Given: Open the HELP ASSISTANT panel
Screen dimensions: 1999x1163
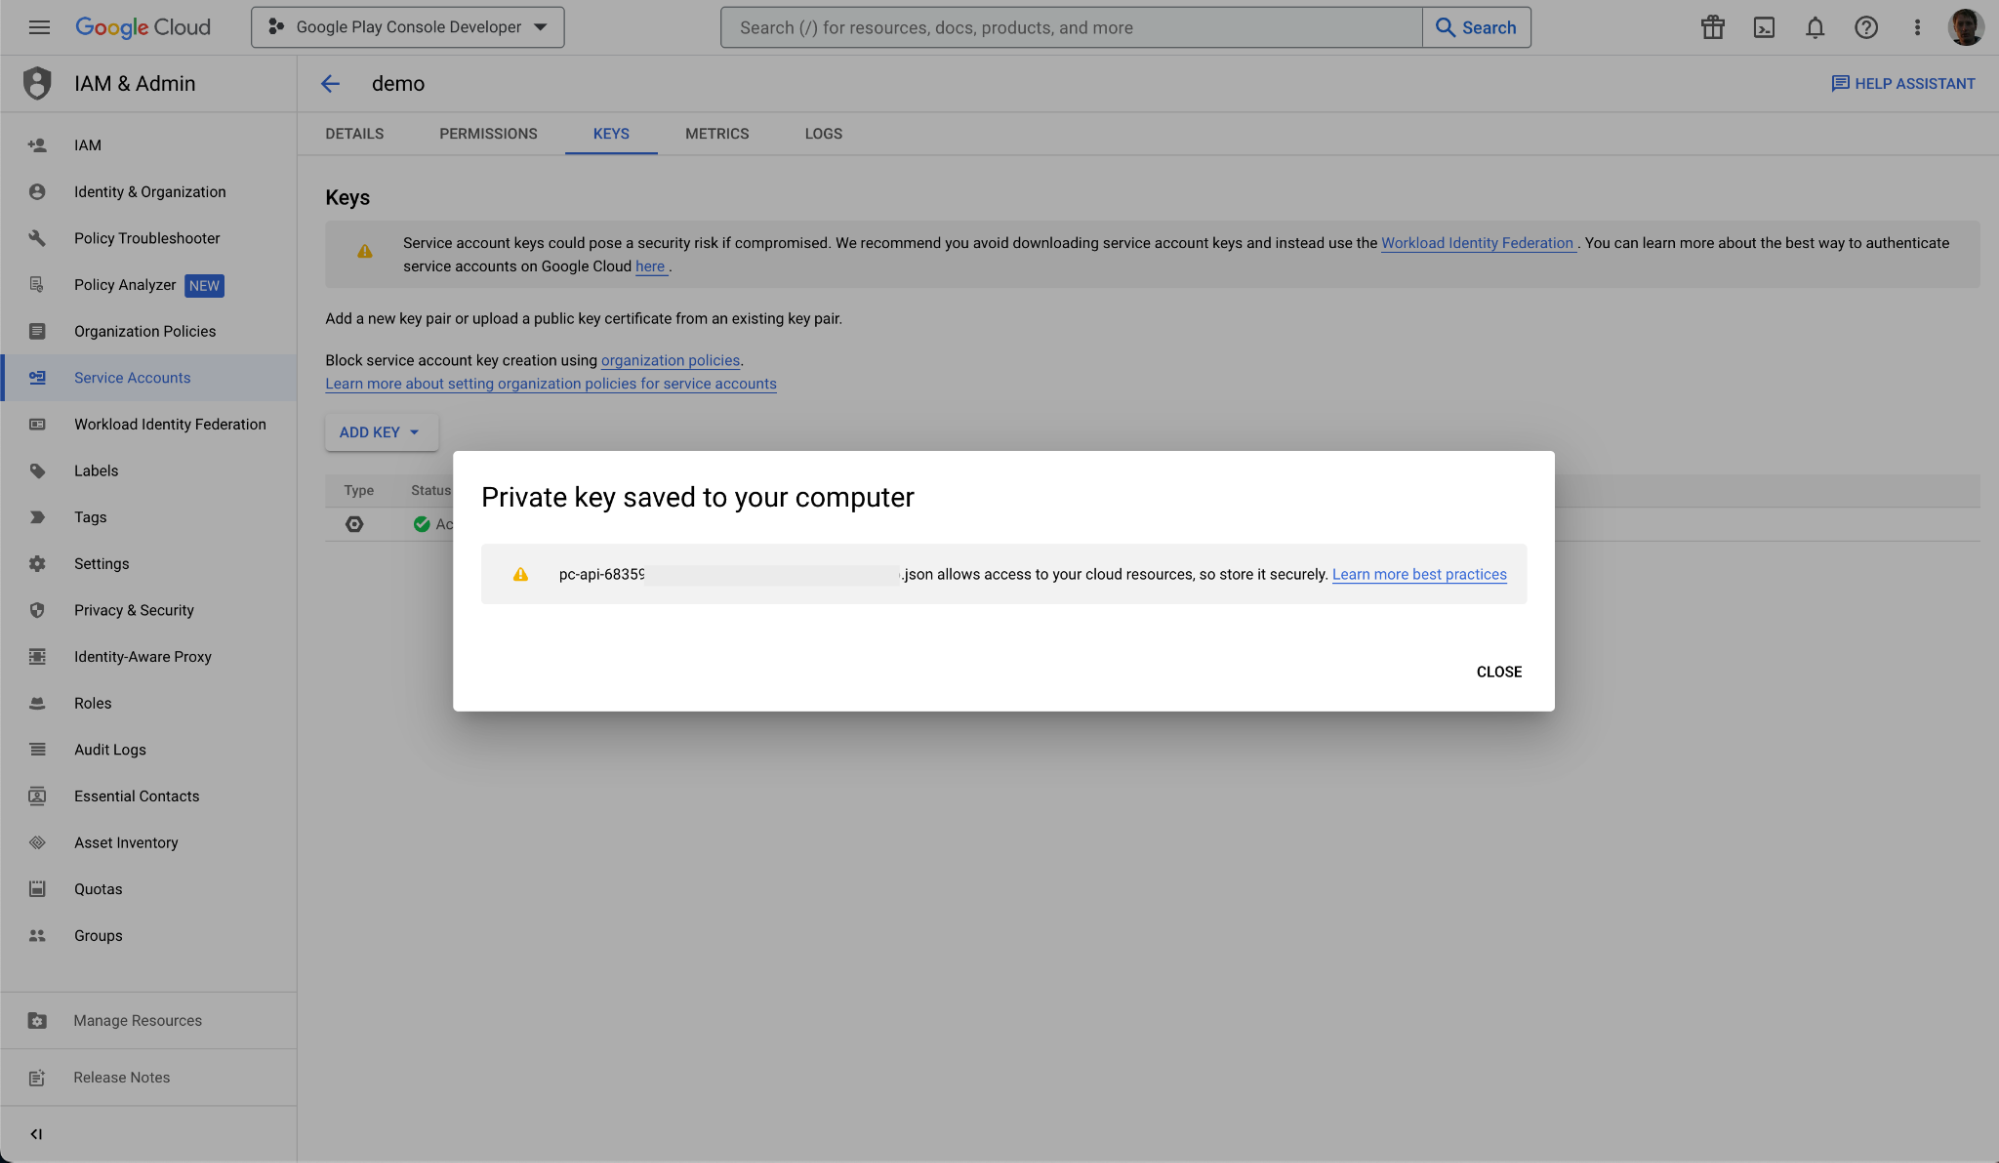Looking at the screenshot, I should 1903,84.
